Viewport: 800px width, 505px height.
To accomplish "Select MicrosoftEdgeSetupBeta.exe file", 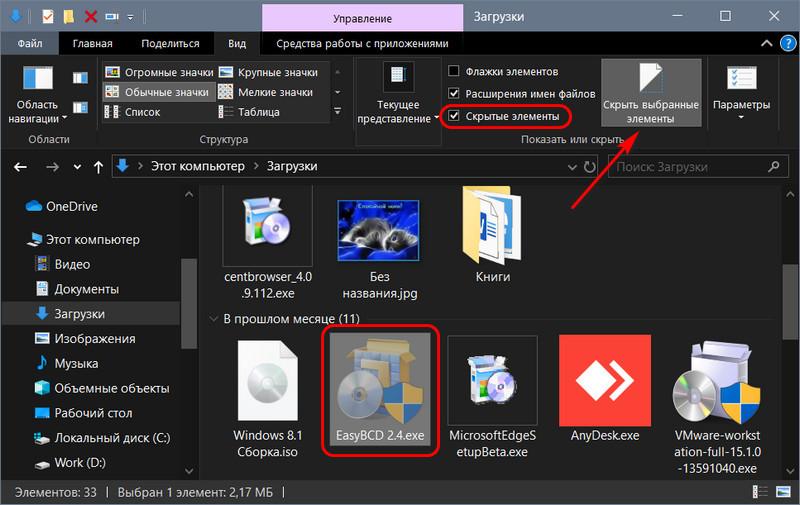I will [x=492, y=397].
